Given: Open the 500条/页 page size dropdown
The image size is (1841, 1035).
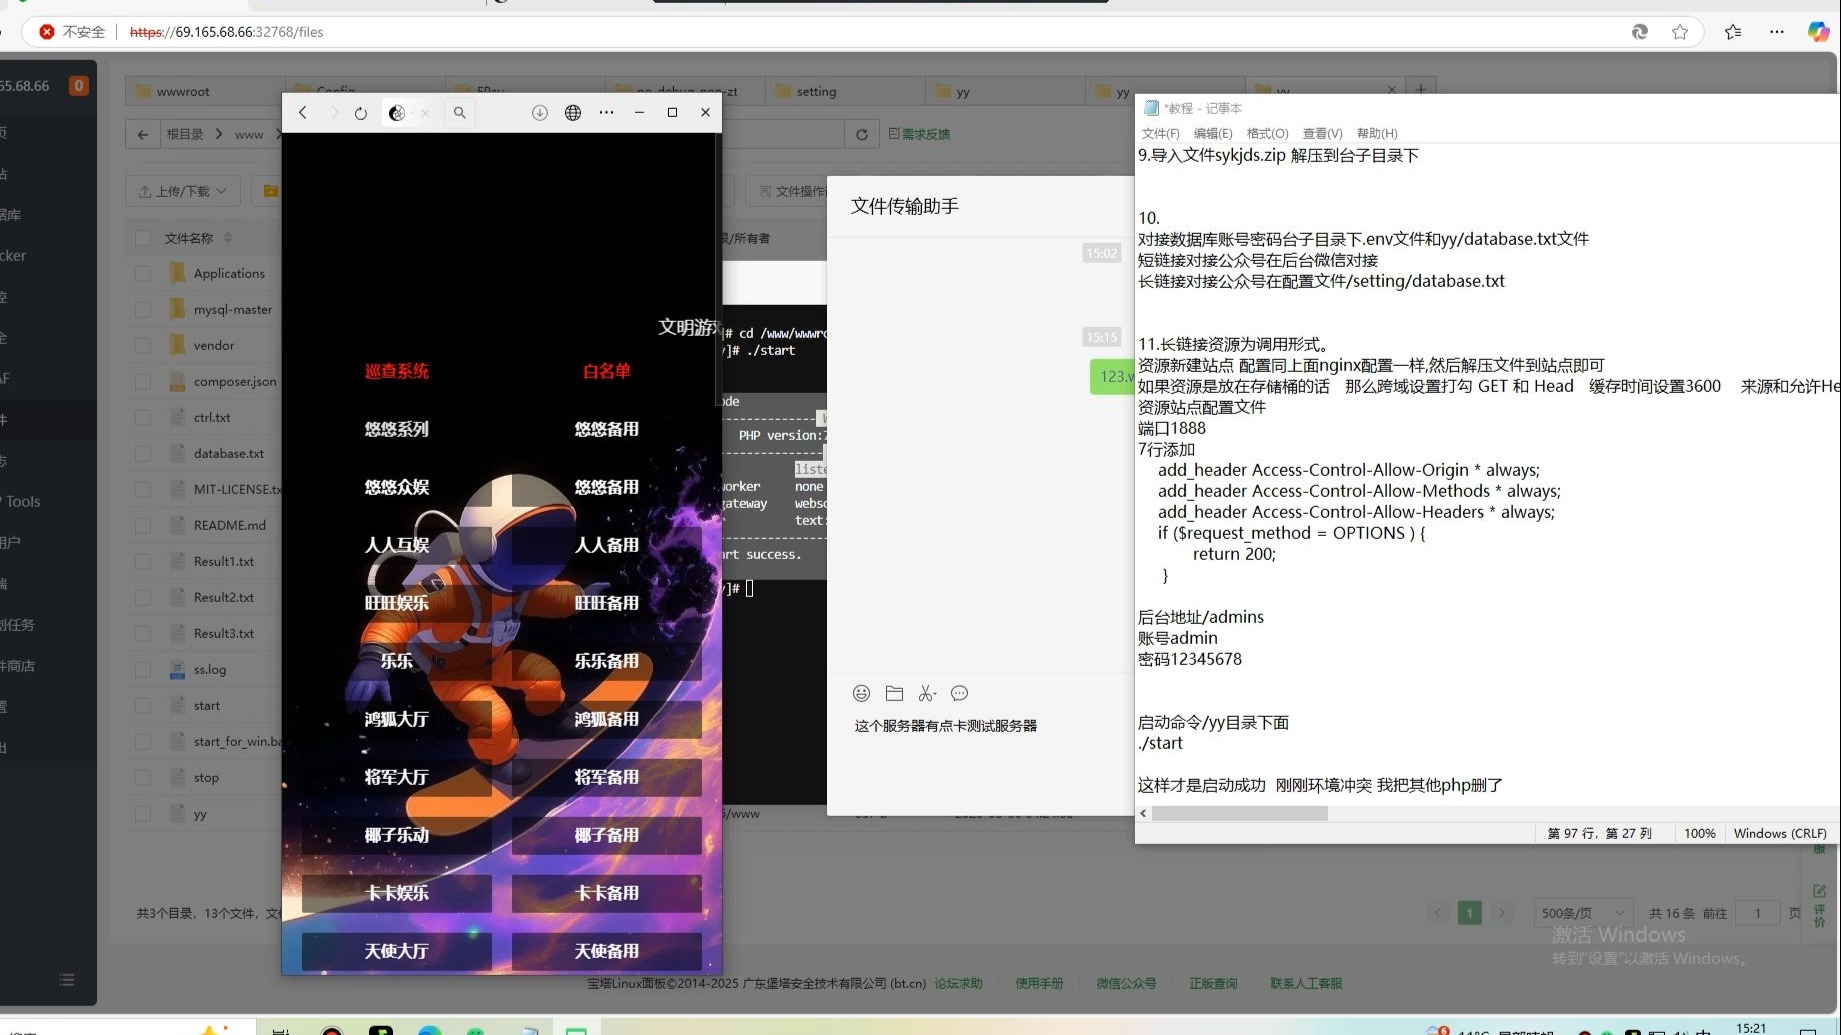Looking at the screenshot, I should [1583, 913].
